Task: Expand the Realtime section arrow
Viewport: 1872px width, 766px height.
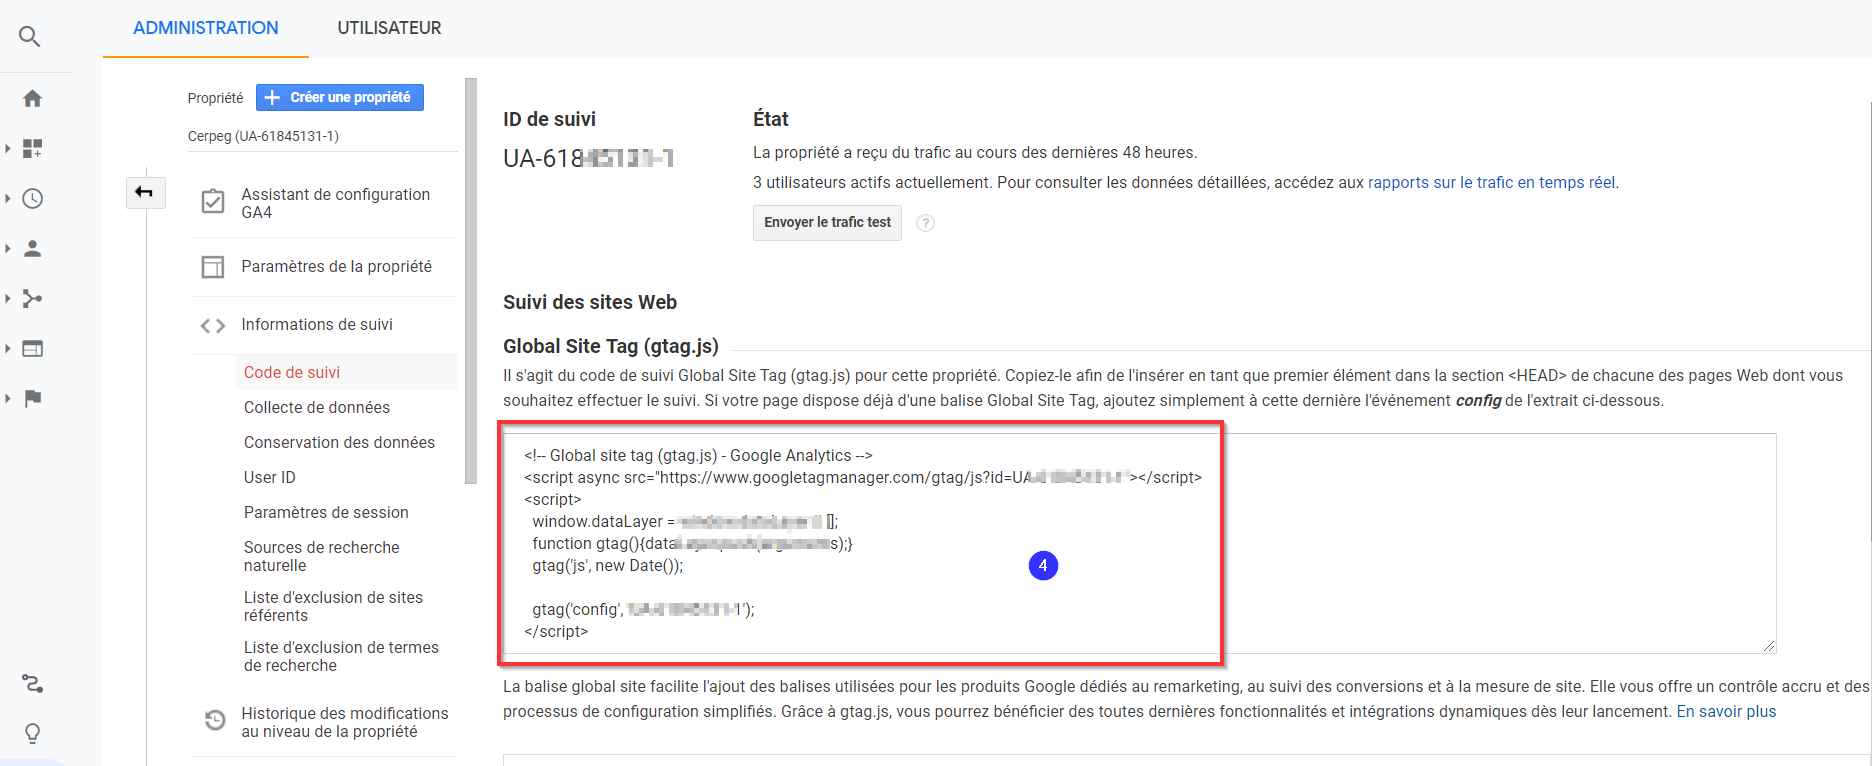Action: tap(8, 198)
